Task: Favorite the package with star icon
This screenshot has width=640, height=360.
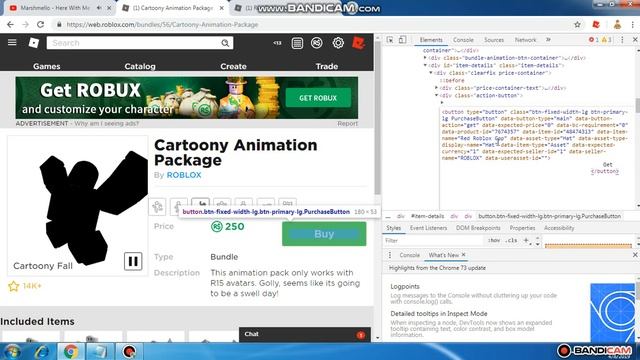Action: pos(13,286)
